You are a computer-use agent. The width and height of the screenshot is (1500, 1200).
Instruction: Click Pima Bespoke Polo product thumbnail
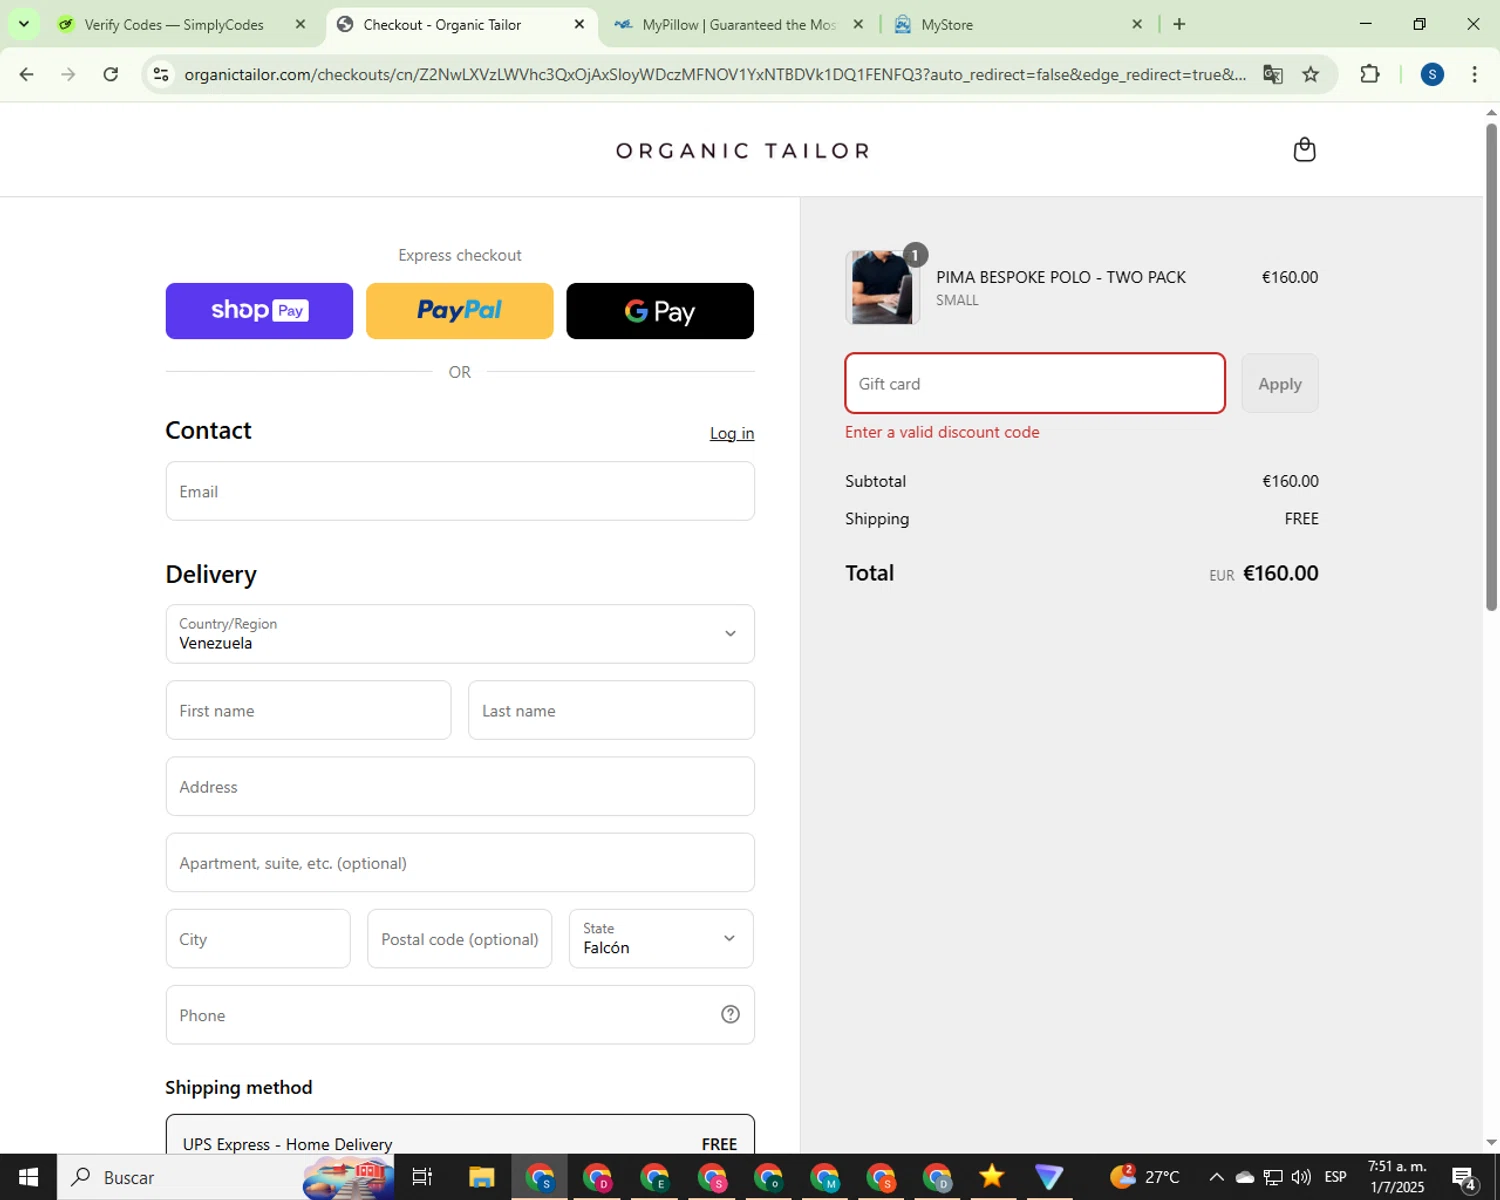click(881, 288)
